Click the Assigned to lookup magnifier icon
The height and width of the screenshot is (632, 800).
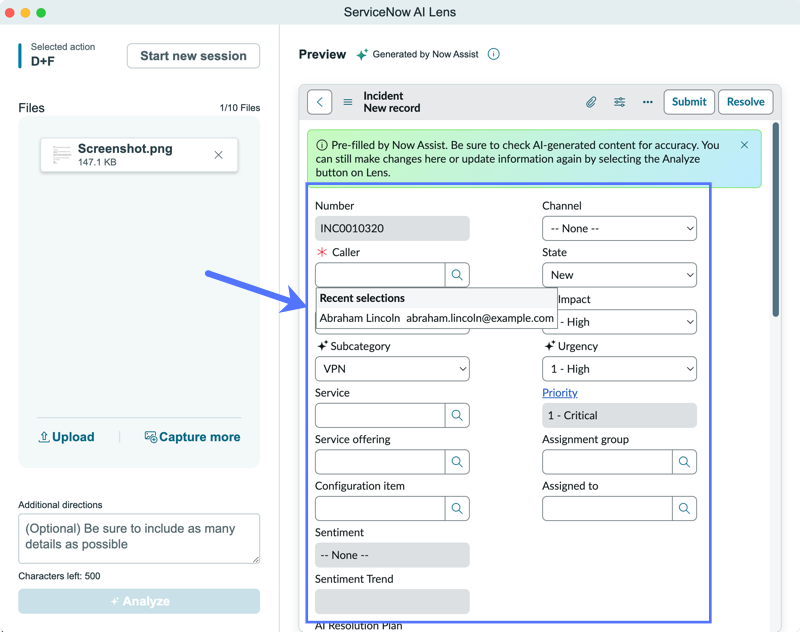coord(684,508)
